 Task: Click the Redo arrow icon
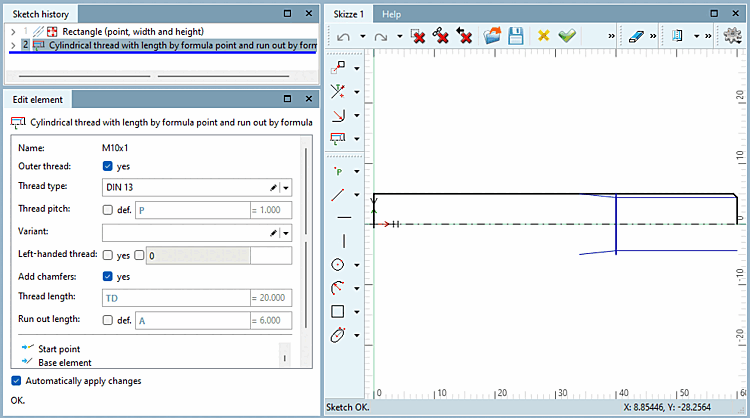[381, 36]
